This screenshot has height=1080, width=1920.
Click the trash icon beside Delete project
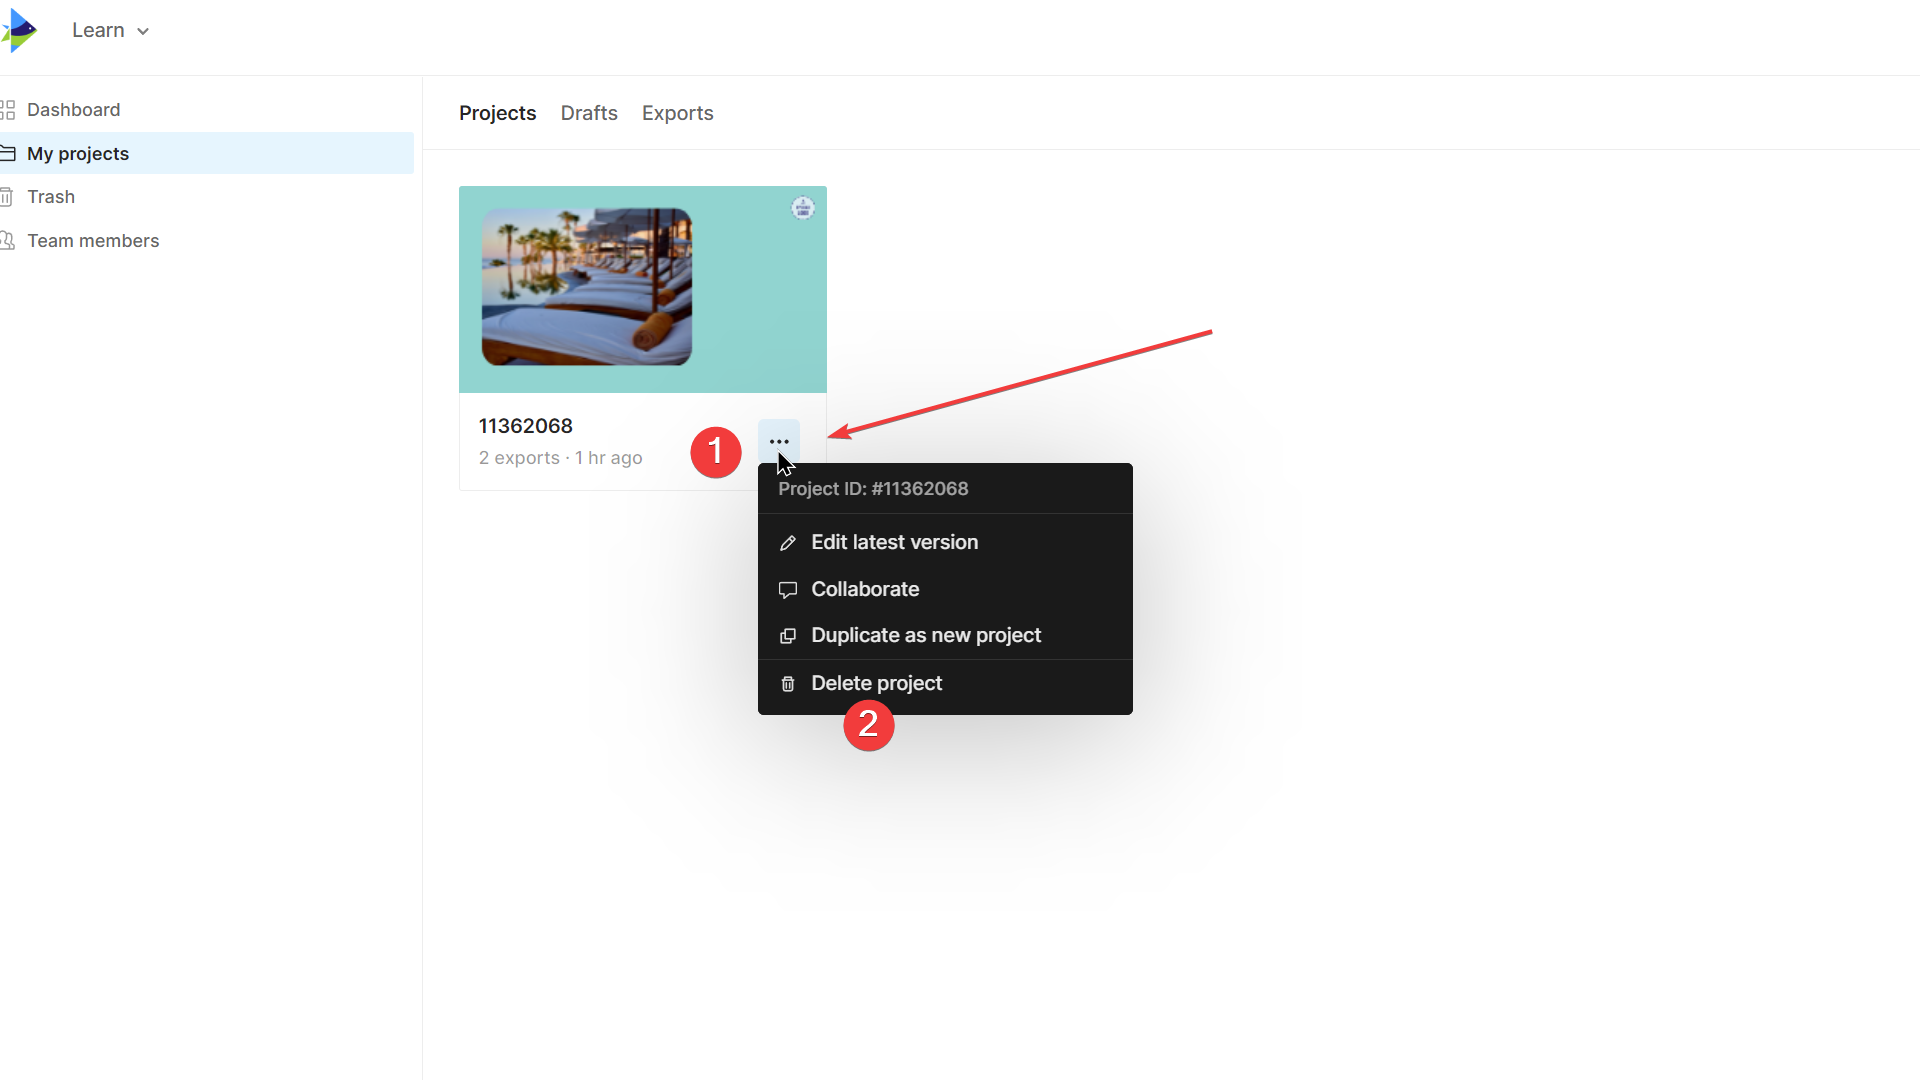coord(788,684)
